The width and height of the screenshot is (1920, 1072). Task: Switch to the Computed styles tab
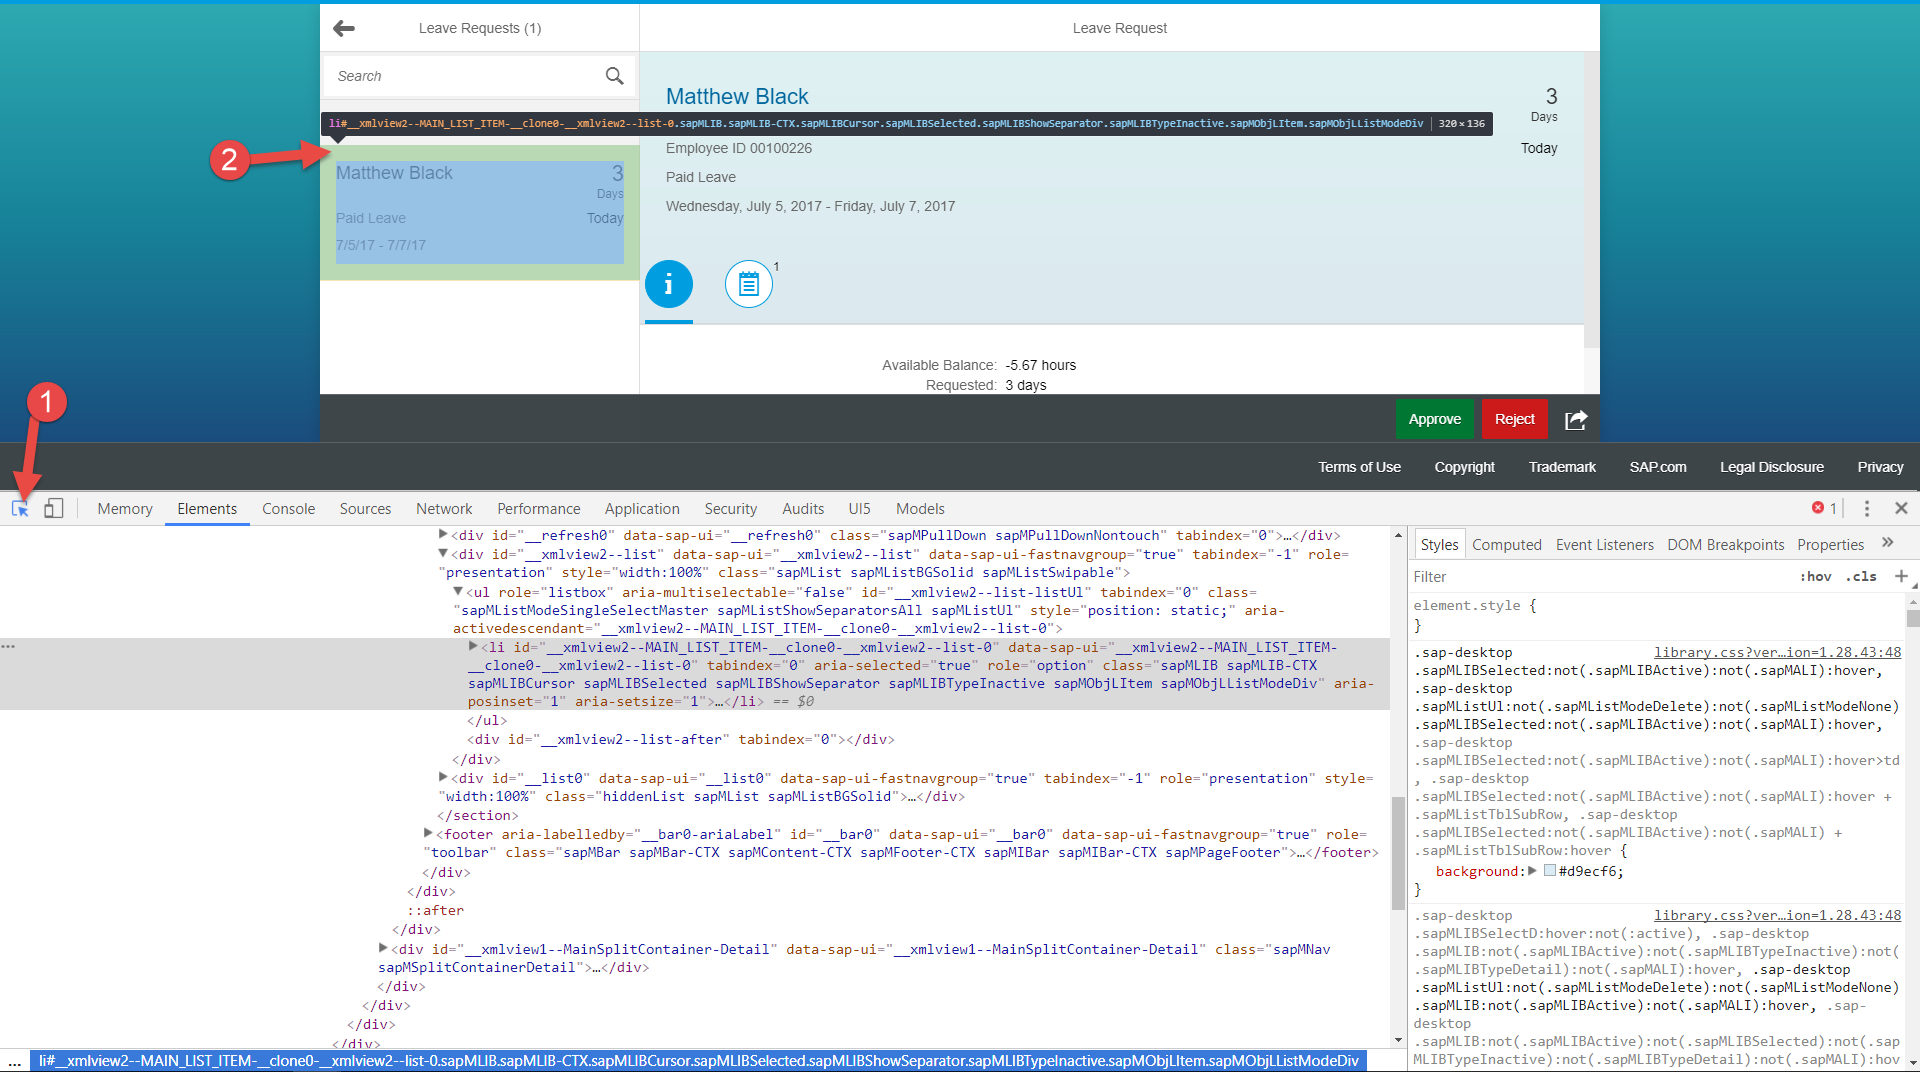click(1506, 544)
